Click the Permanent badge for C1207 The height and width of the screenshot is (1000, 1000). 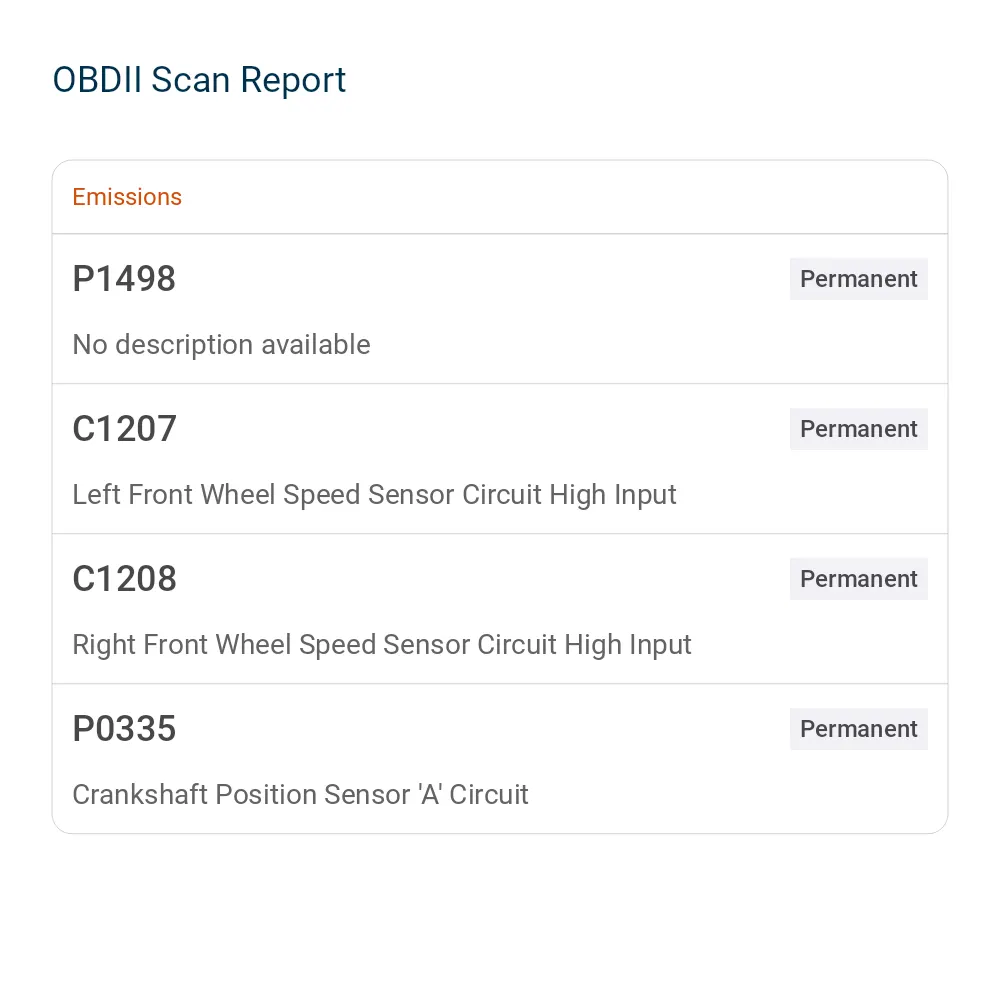[858, 429]
